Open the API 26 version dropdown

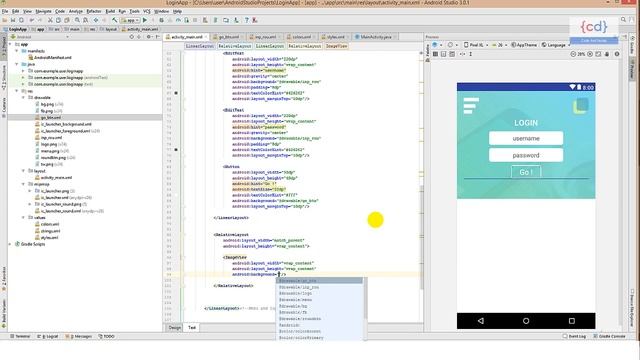click(500, 45)
